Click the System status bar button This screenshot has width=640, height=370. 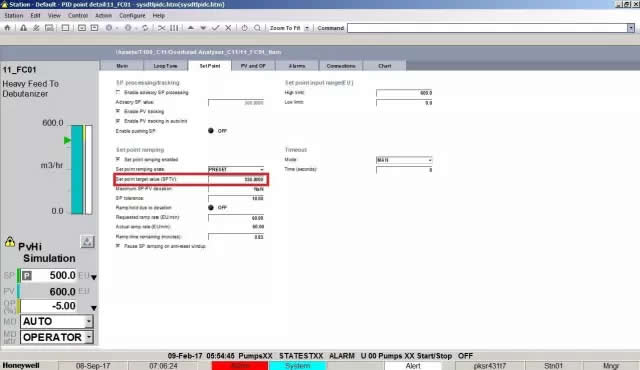298,366
